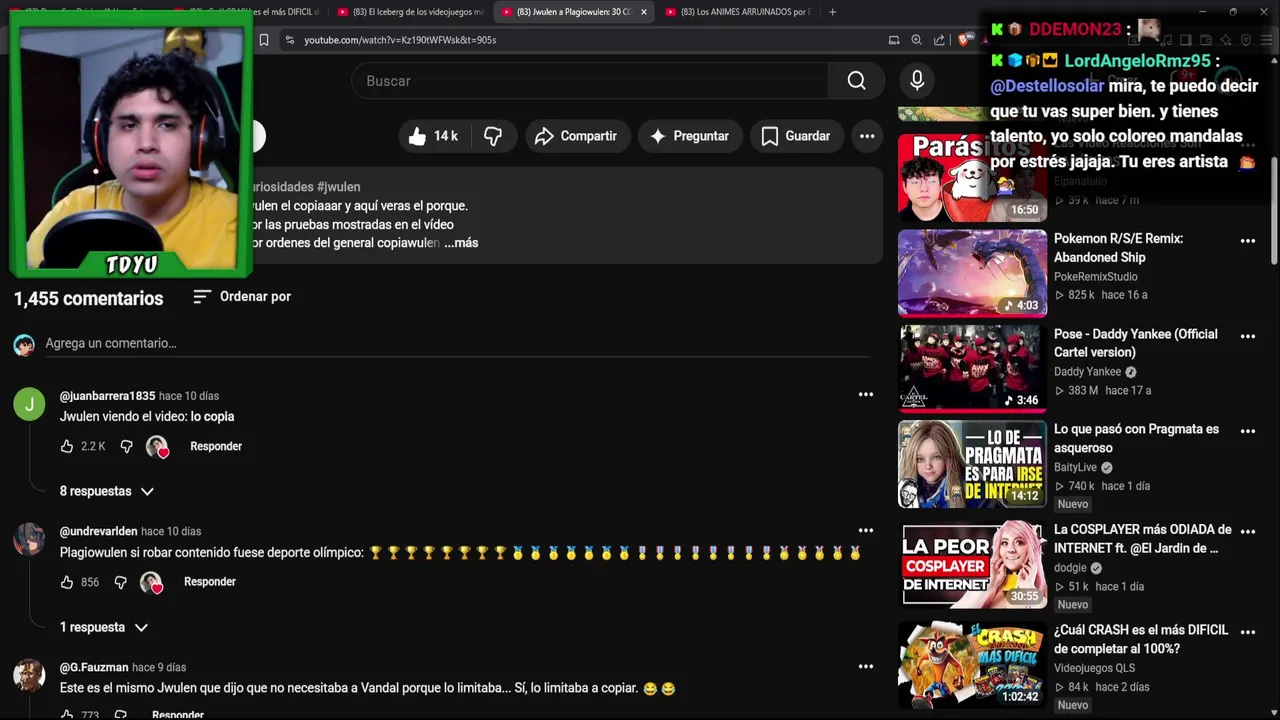Dislike juanbarrera1835's comment
1280x720 pixels.
pyautogui.click(x=126, y=447)
